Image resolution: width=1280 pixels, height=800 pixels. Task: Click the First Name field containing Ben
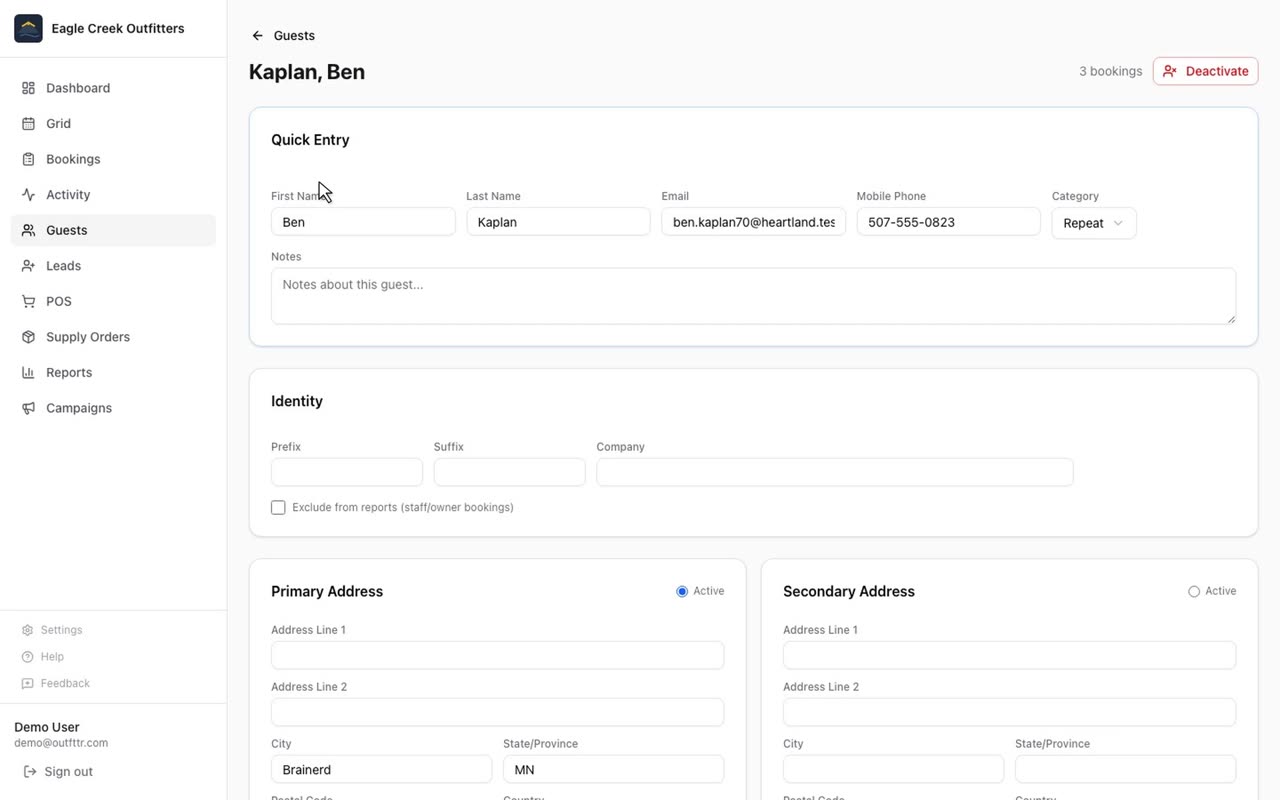(x=363, y=222)
